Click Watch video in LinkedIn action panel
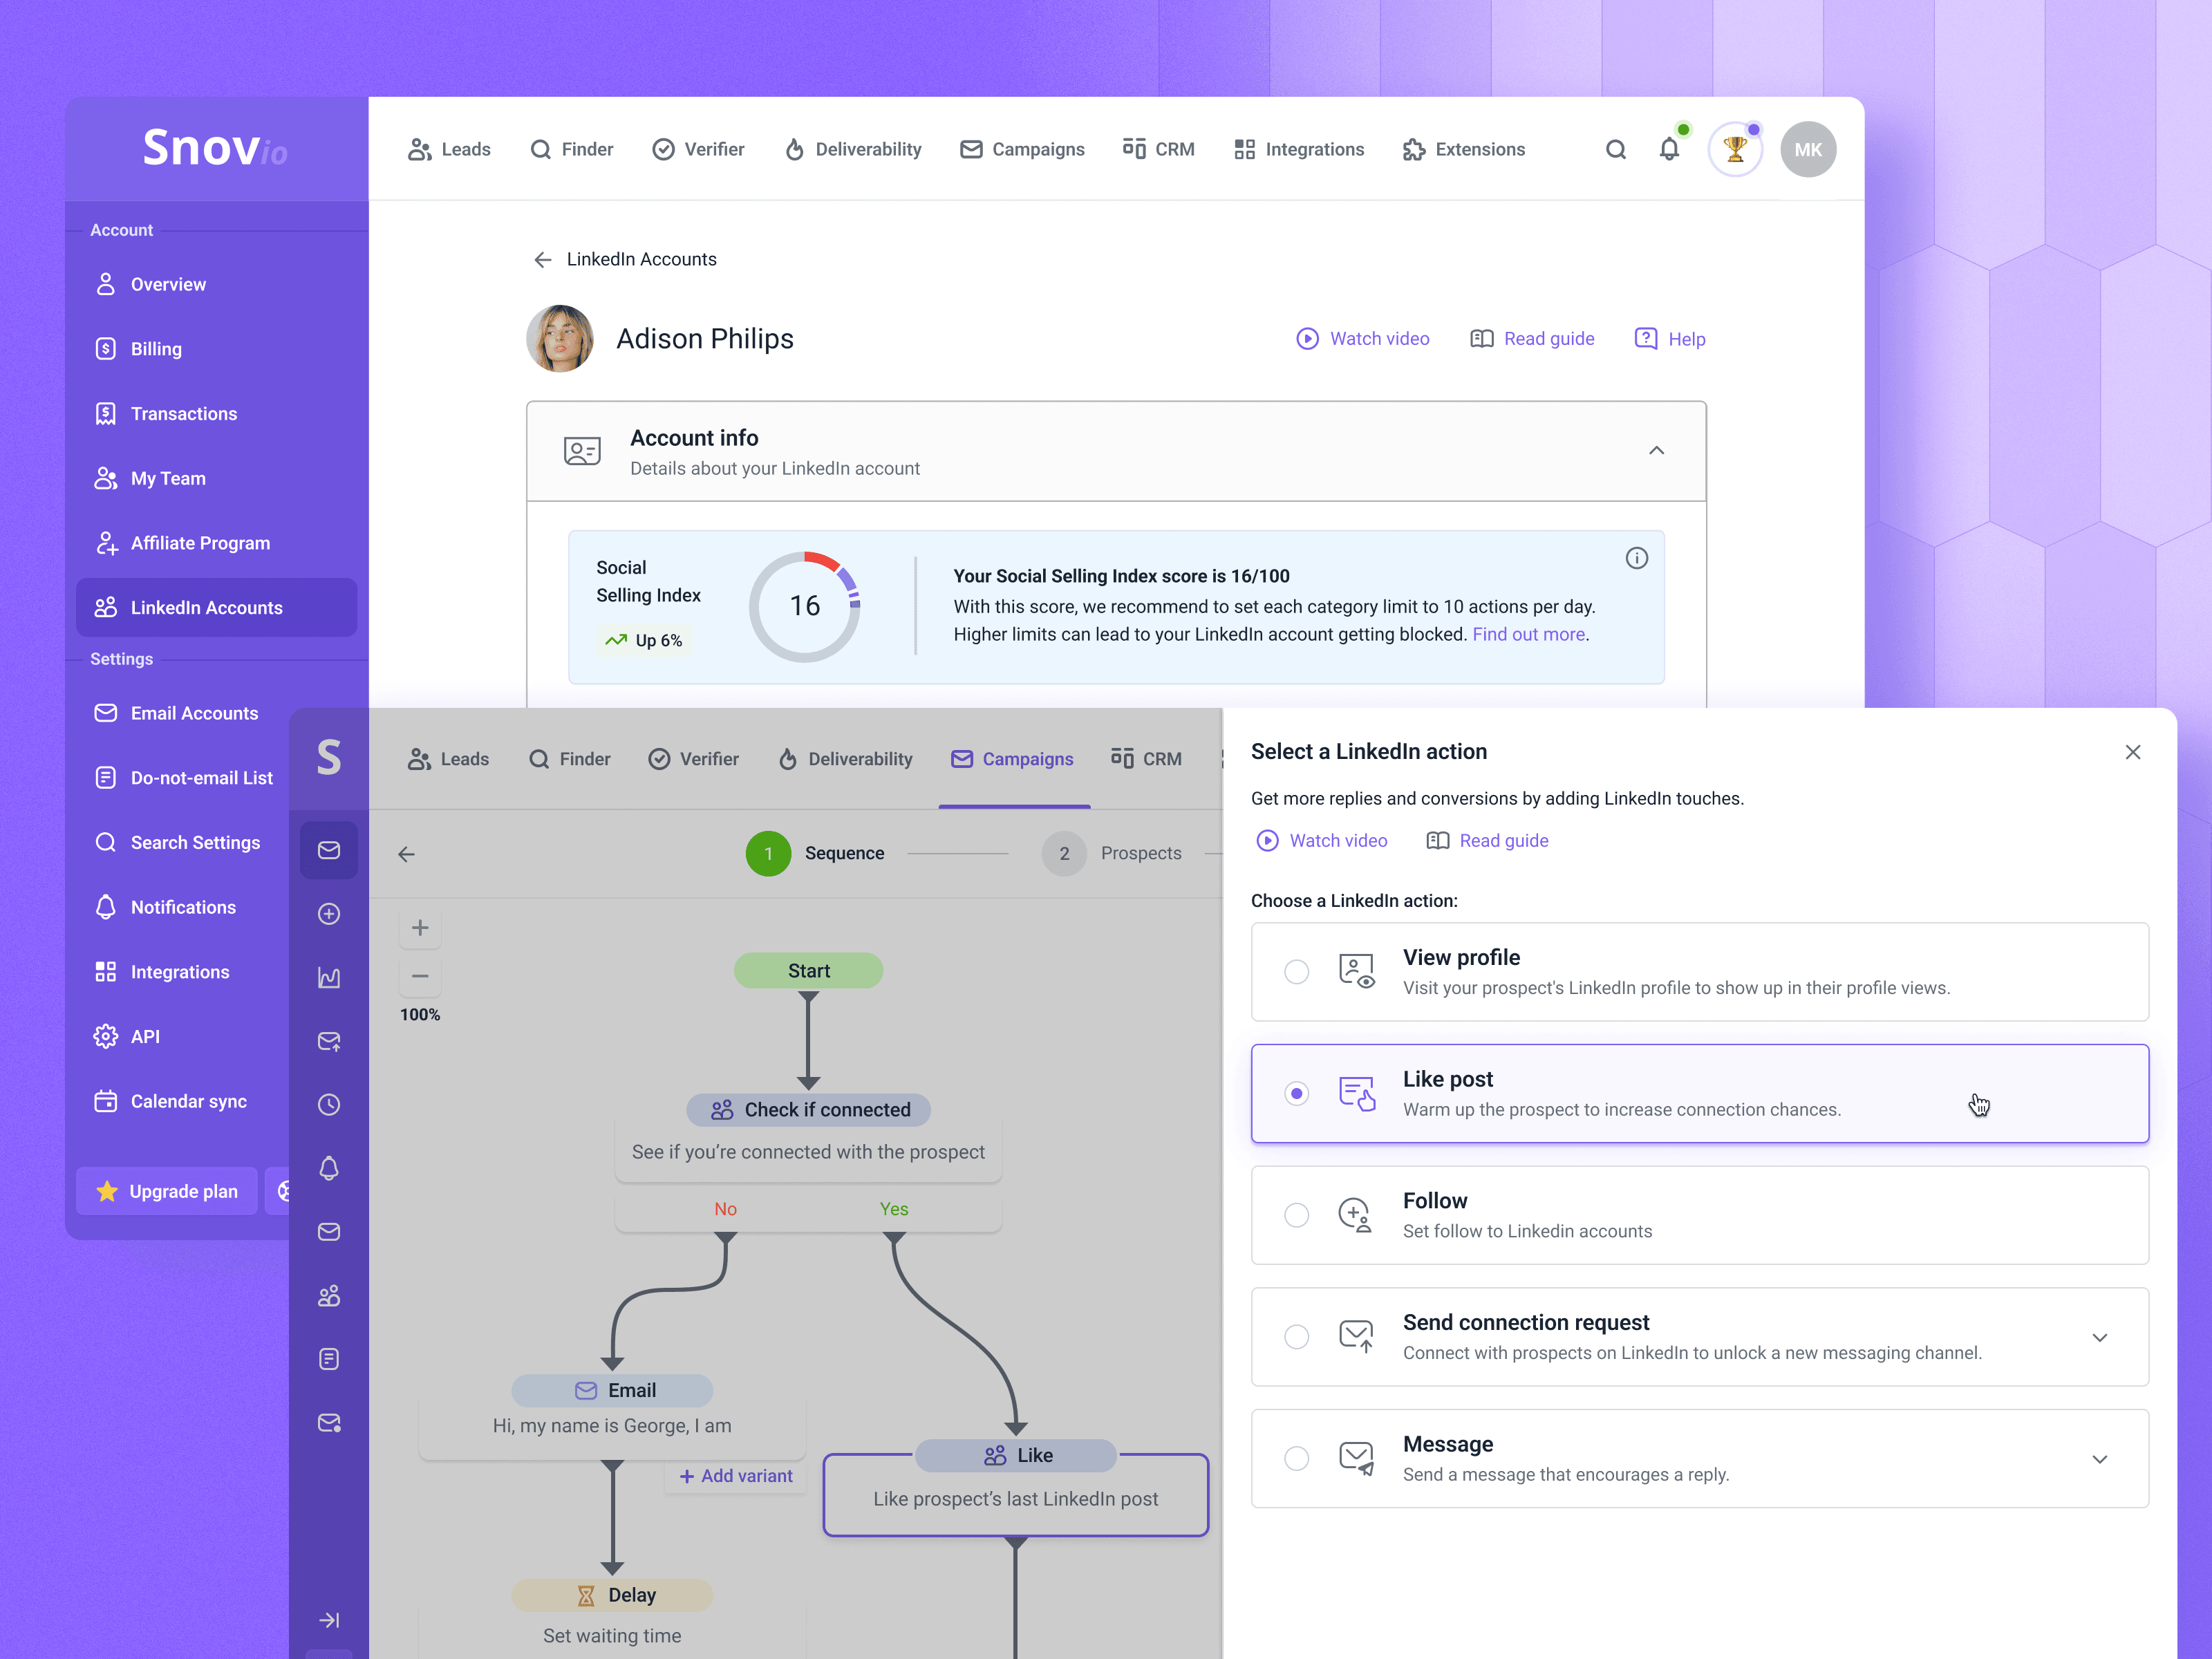Image resolution: width=2212 pixels, height=1659 pixels. (x=1322, y=841)
